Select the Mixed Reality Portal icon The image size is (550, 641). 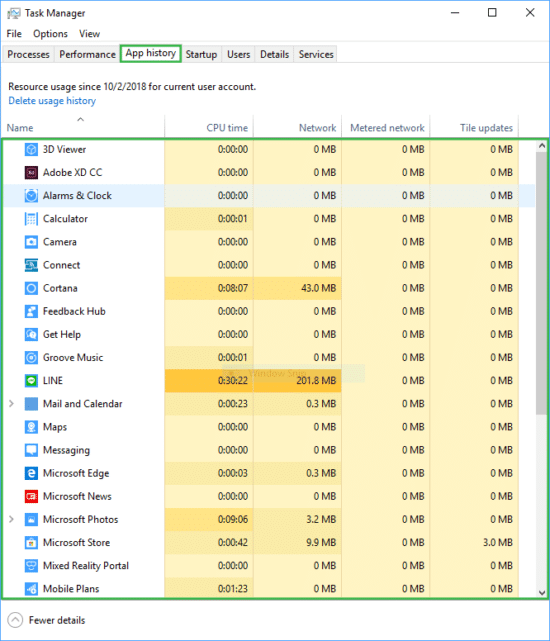coord(31,566)
